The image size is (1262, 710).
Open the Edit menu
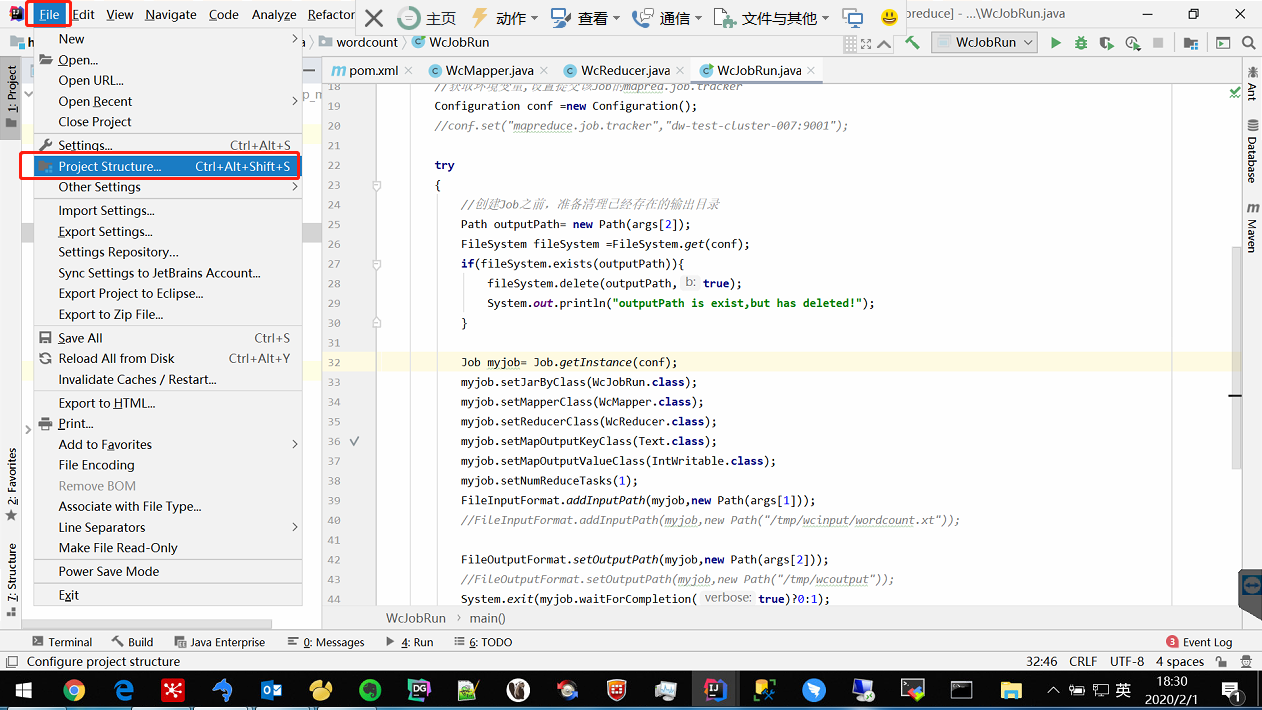[83, 14]
